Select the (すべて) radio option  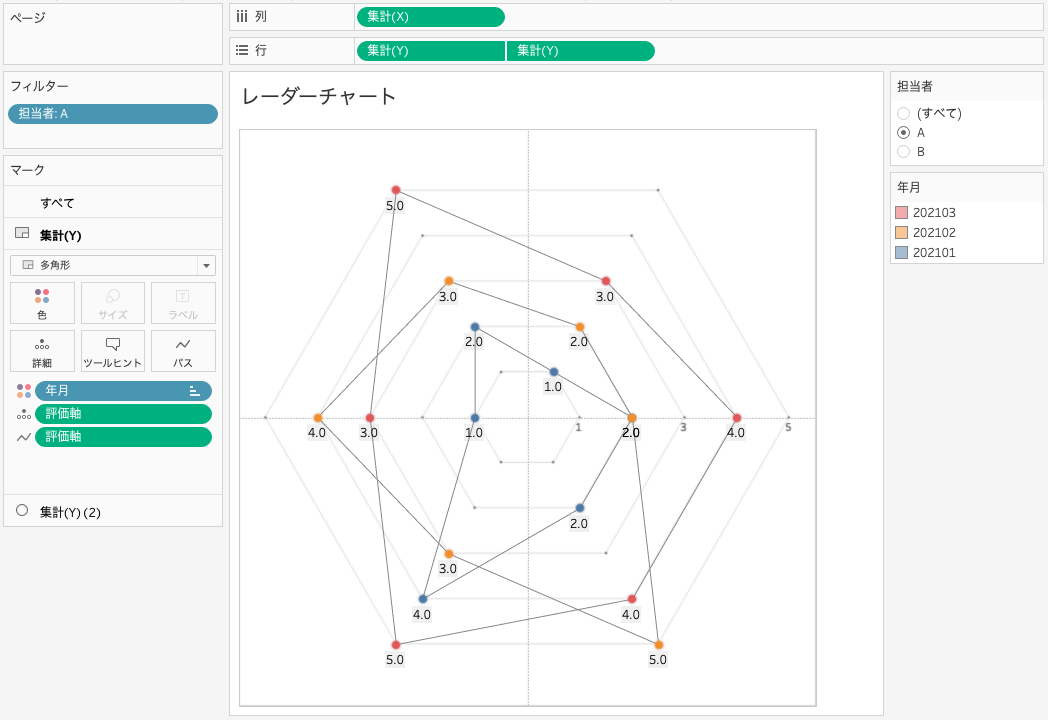(x=904, y=114)
